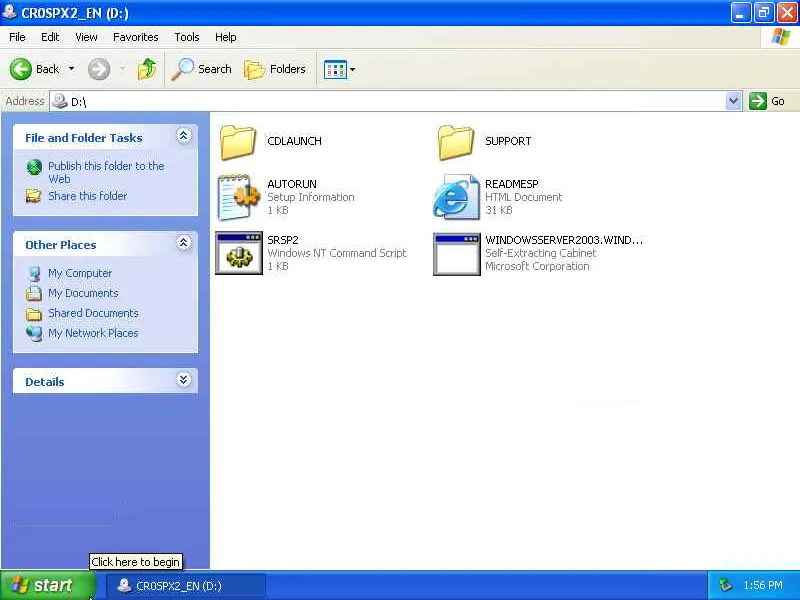Open the Views dropdown arrow
This screenshot has width=800, height=600.
pyautogui.click(x=353, y=69)
